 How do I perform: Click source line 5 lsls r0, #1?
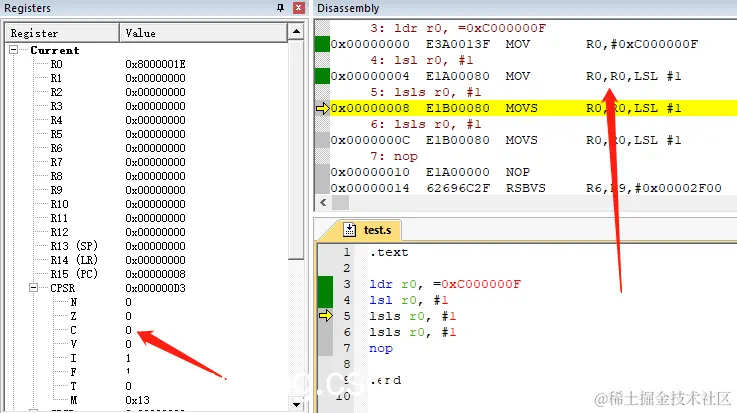(x=413, y=316)
